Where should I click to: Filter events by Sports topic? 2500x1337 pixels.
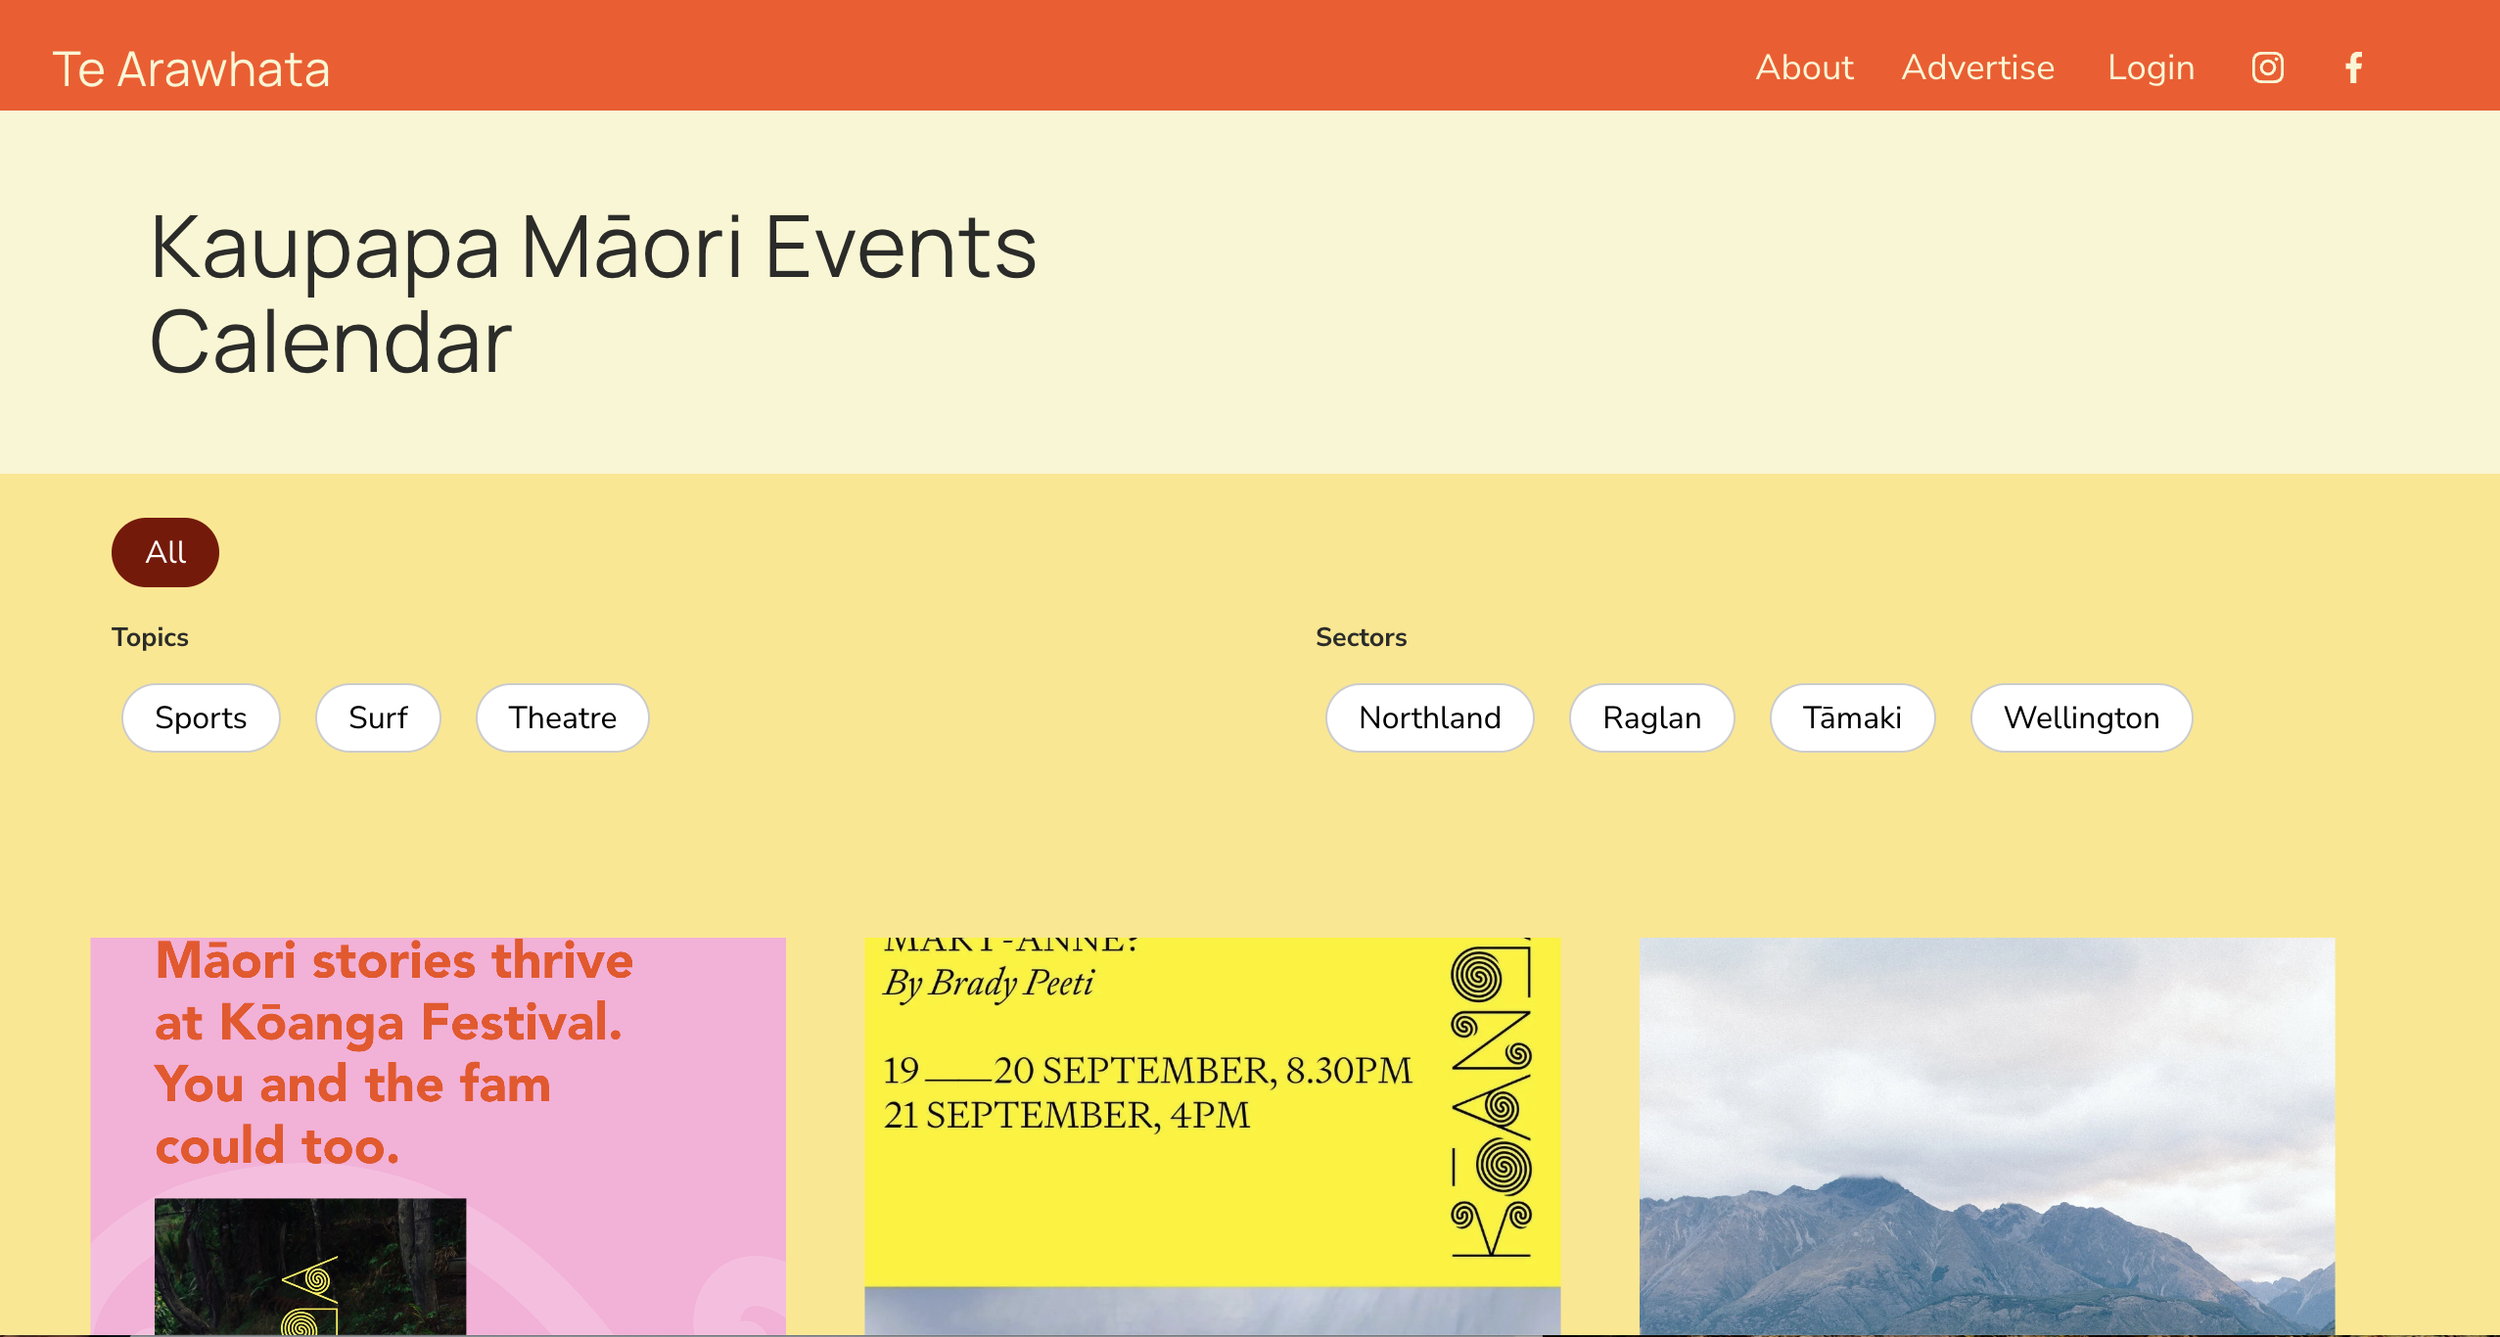[200, 718]
